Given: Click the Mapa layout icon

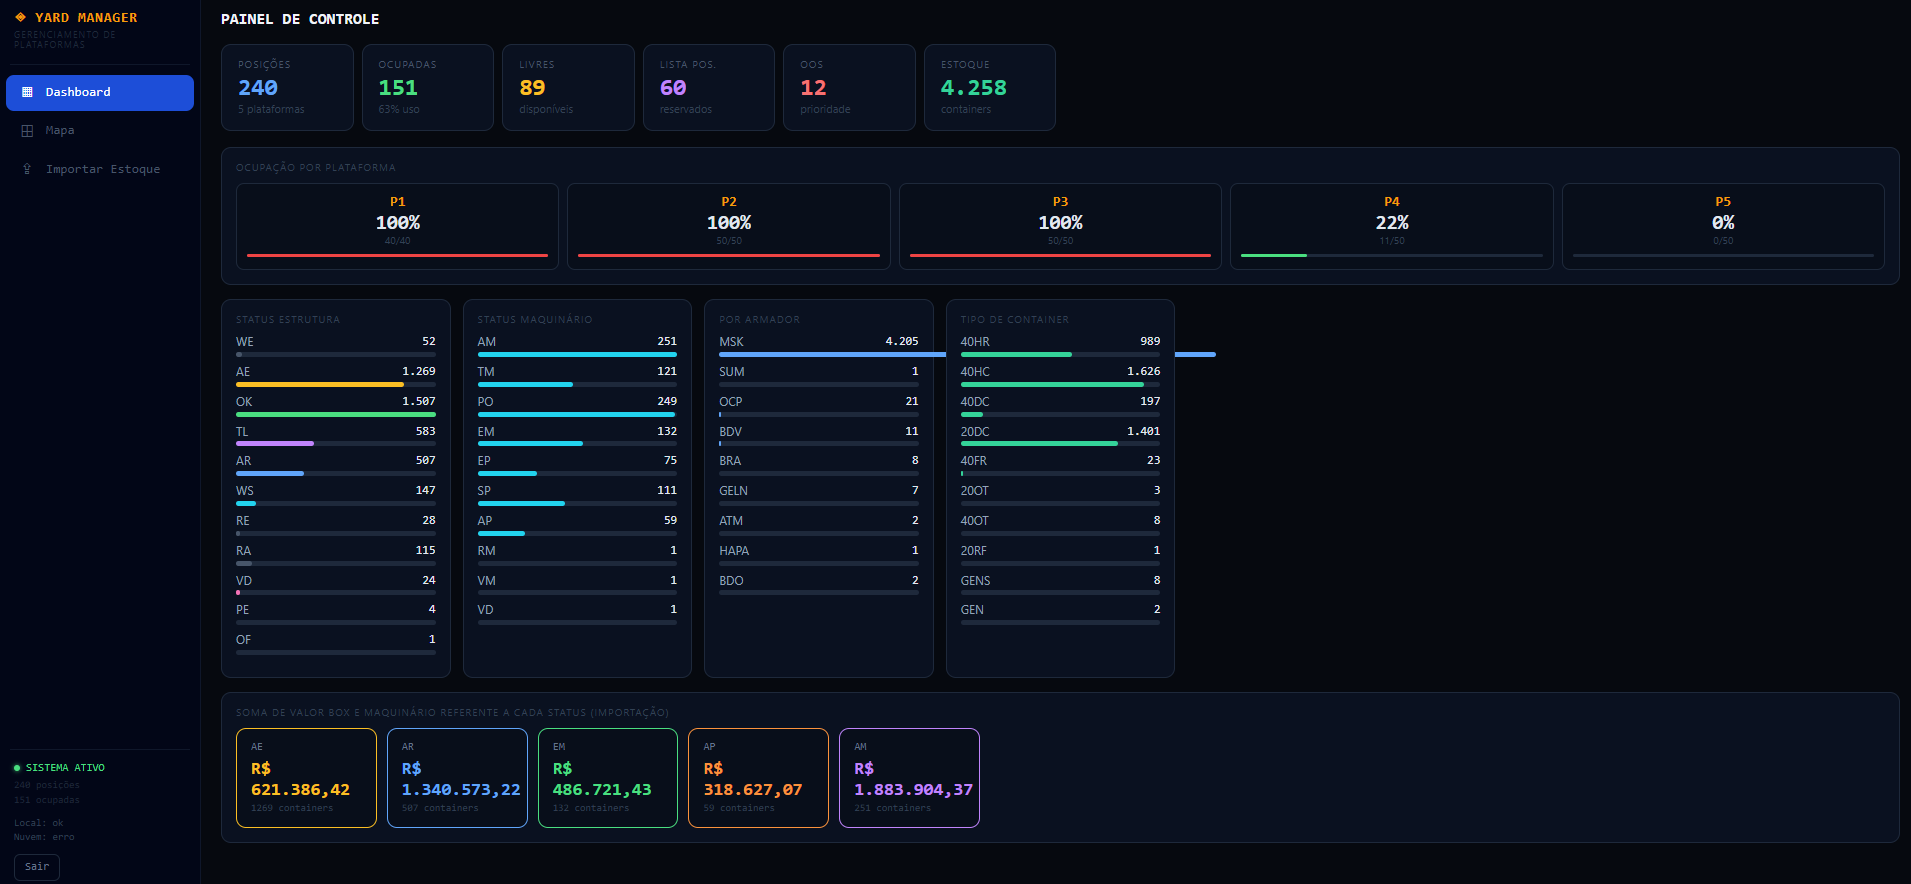Looking at the screenshot, I should (x=27, y=131).
